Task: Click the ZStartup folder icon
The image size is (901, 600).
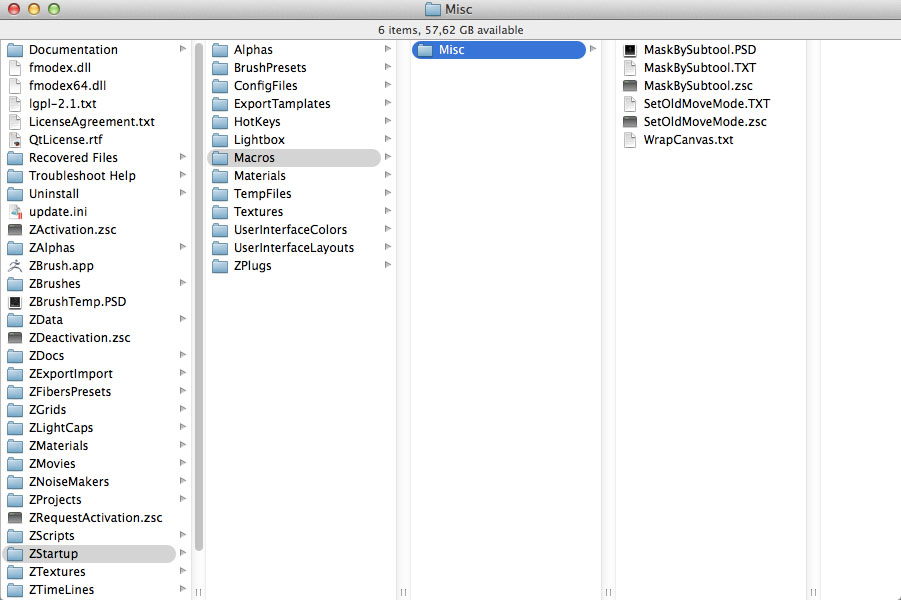Action: tap(15, 554)
